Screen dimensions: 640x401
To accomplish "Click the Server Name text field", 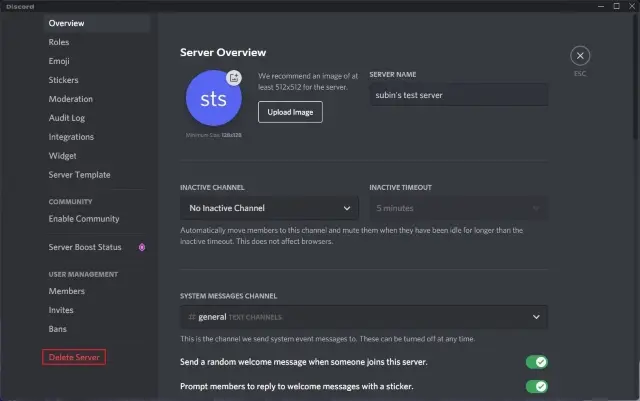I will coord(458,95).
